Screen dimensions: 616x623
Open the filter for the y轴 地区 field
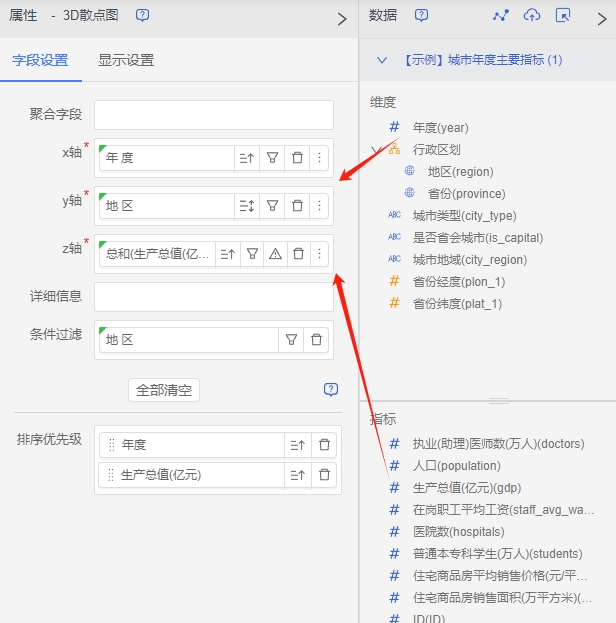[272, 205]
